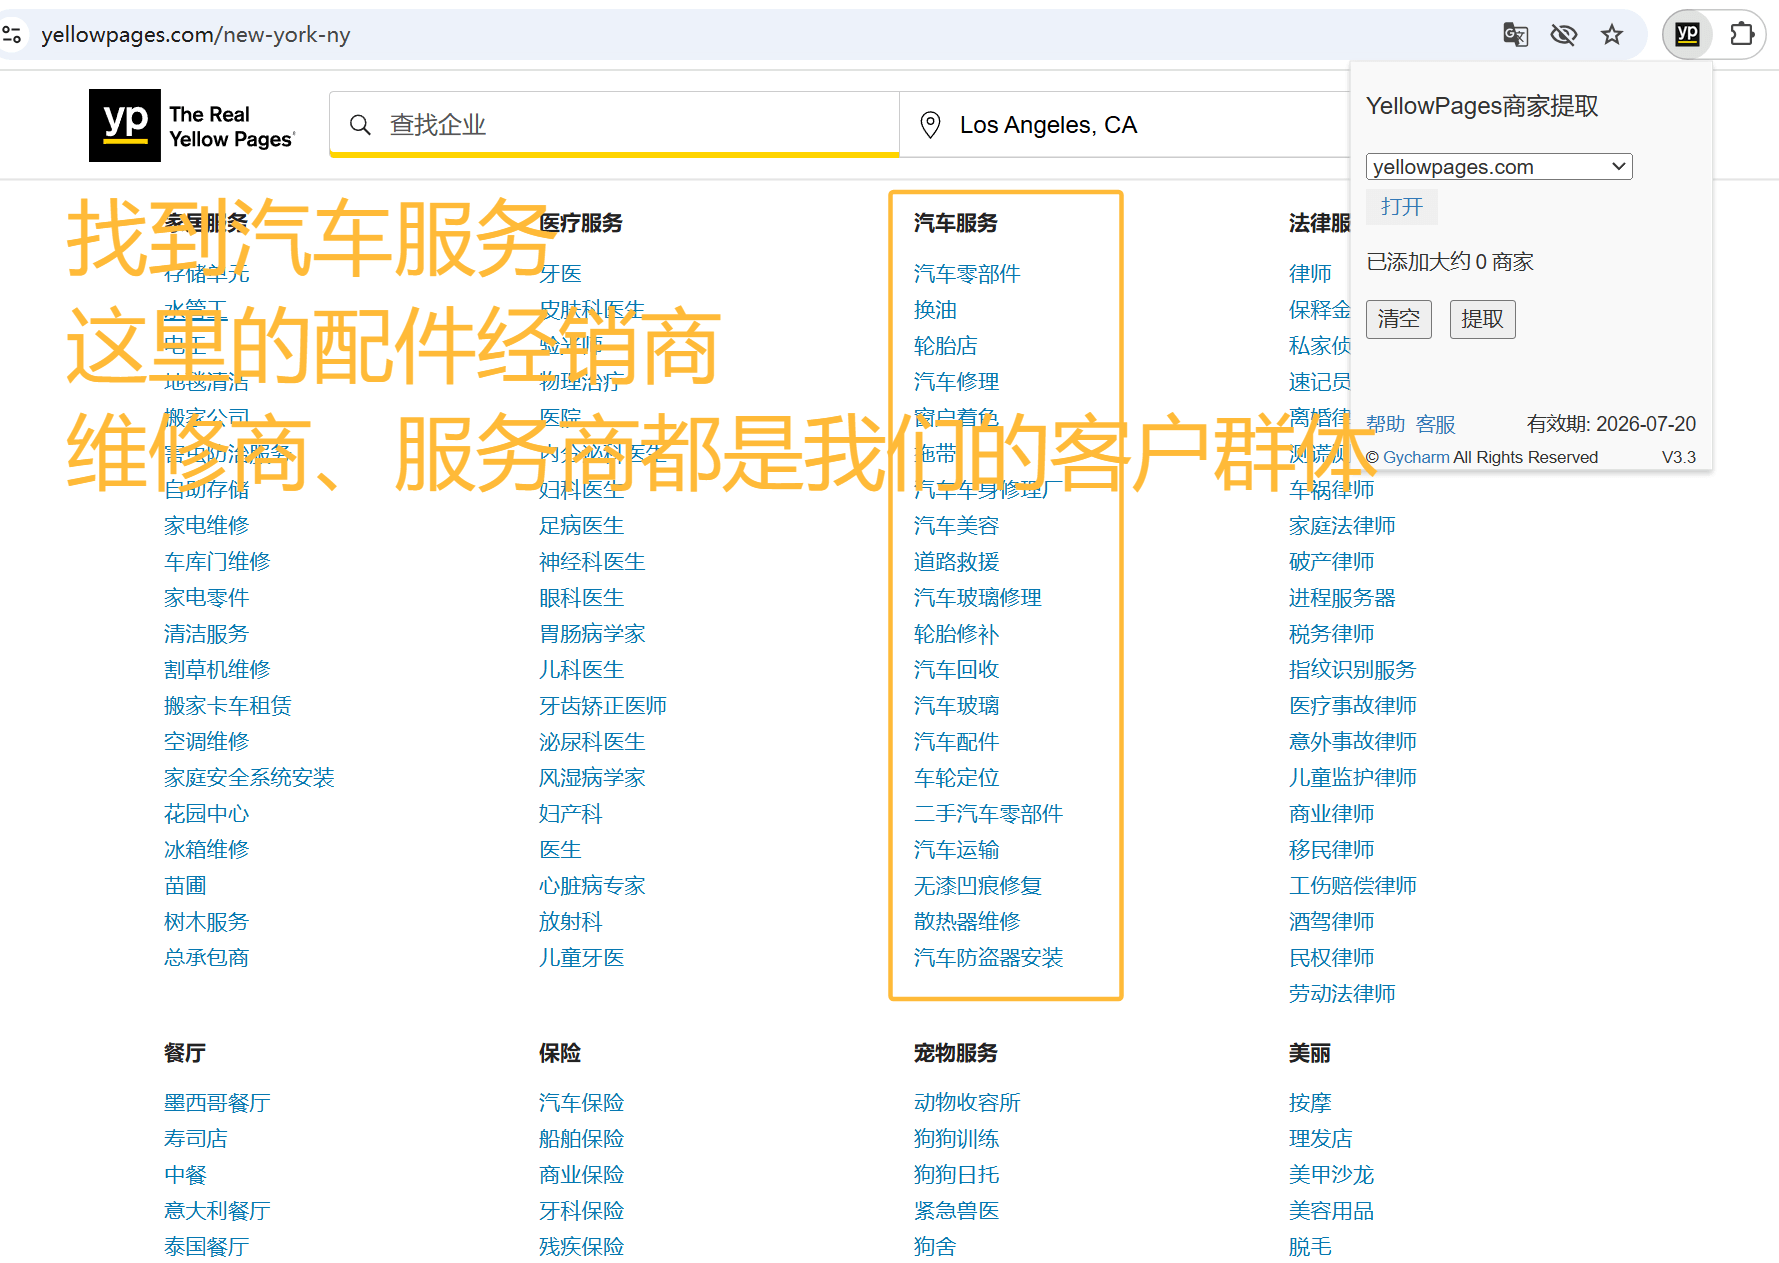The image size is (1779, 1263).
Task: Open 清洁服务 link
Action: 207,634
